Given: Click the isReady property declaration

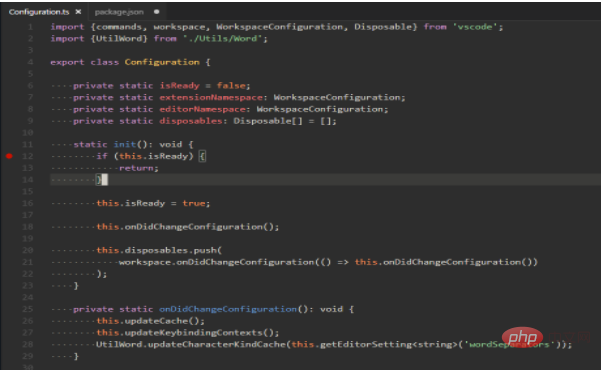Looking at the screenshot, I should point(180,86).
